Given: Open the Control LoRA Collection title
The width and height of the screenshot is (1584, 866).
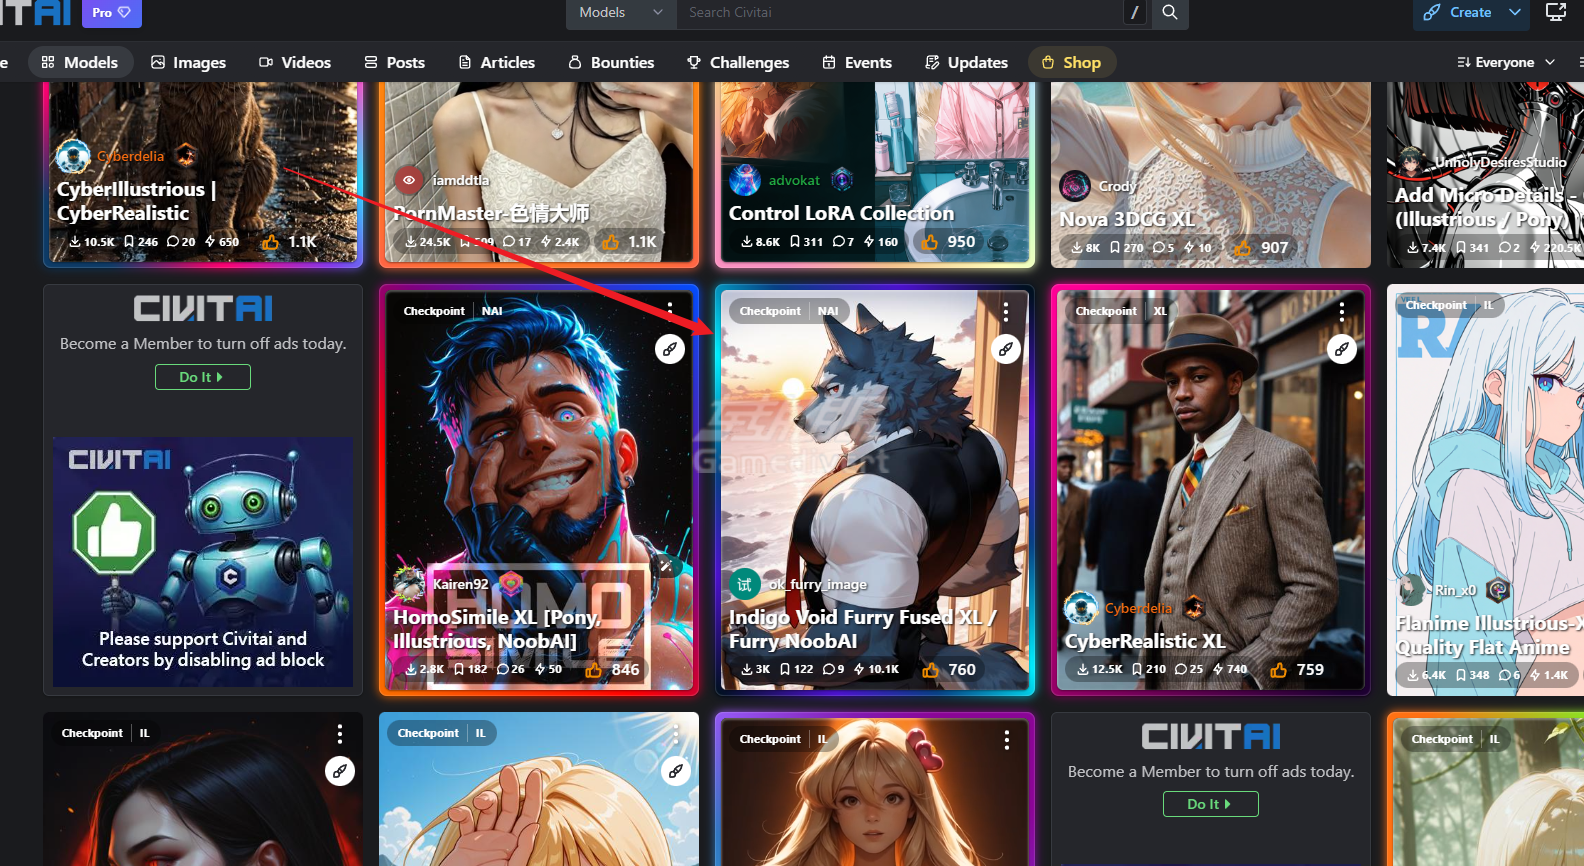Looking at the screenshot, I should (x=841, y=213).
